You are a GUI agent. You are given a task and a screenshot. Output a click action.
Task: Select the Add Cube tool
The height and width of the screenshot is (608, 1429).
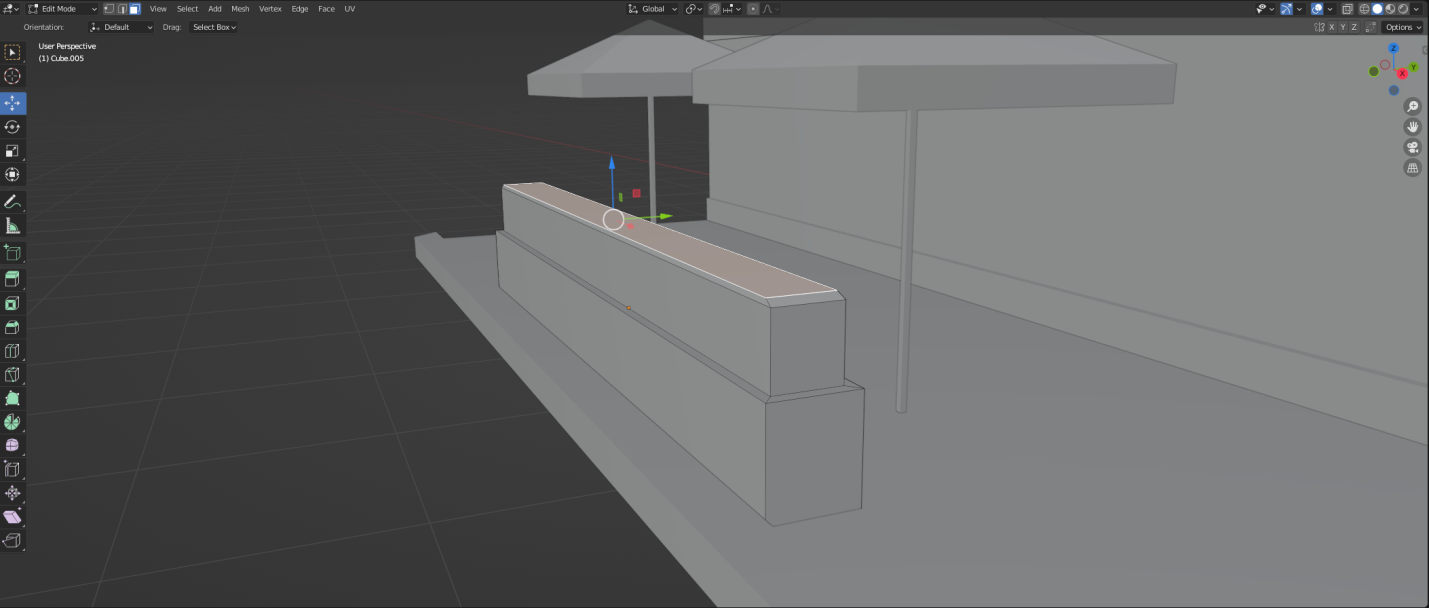coord(13,253)
